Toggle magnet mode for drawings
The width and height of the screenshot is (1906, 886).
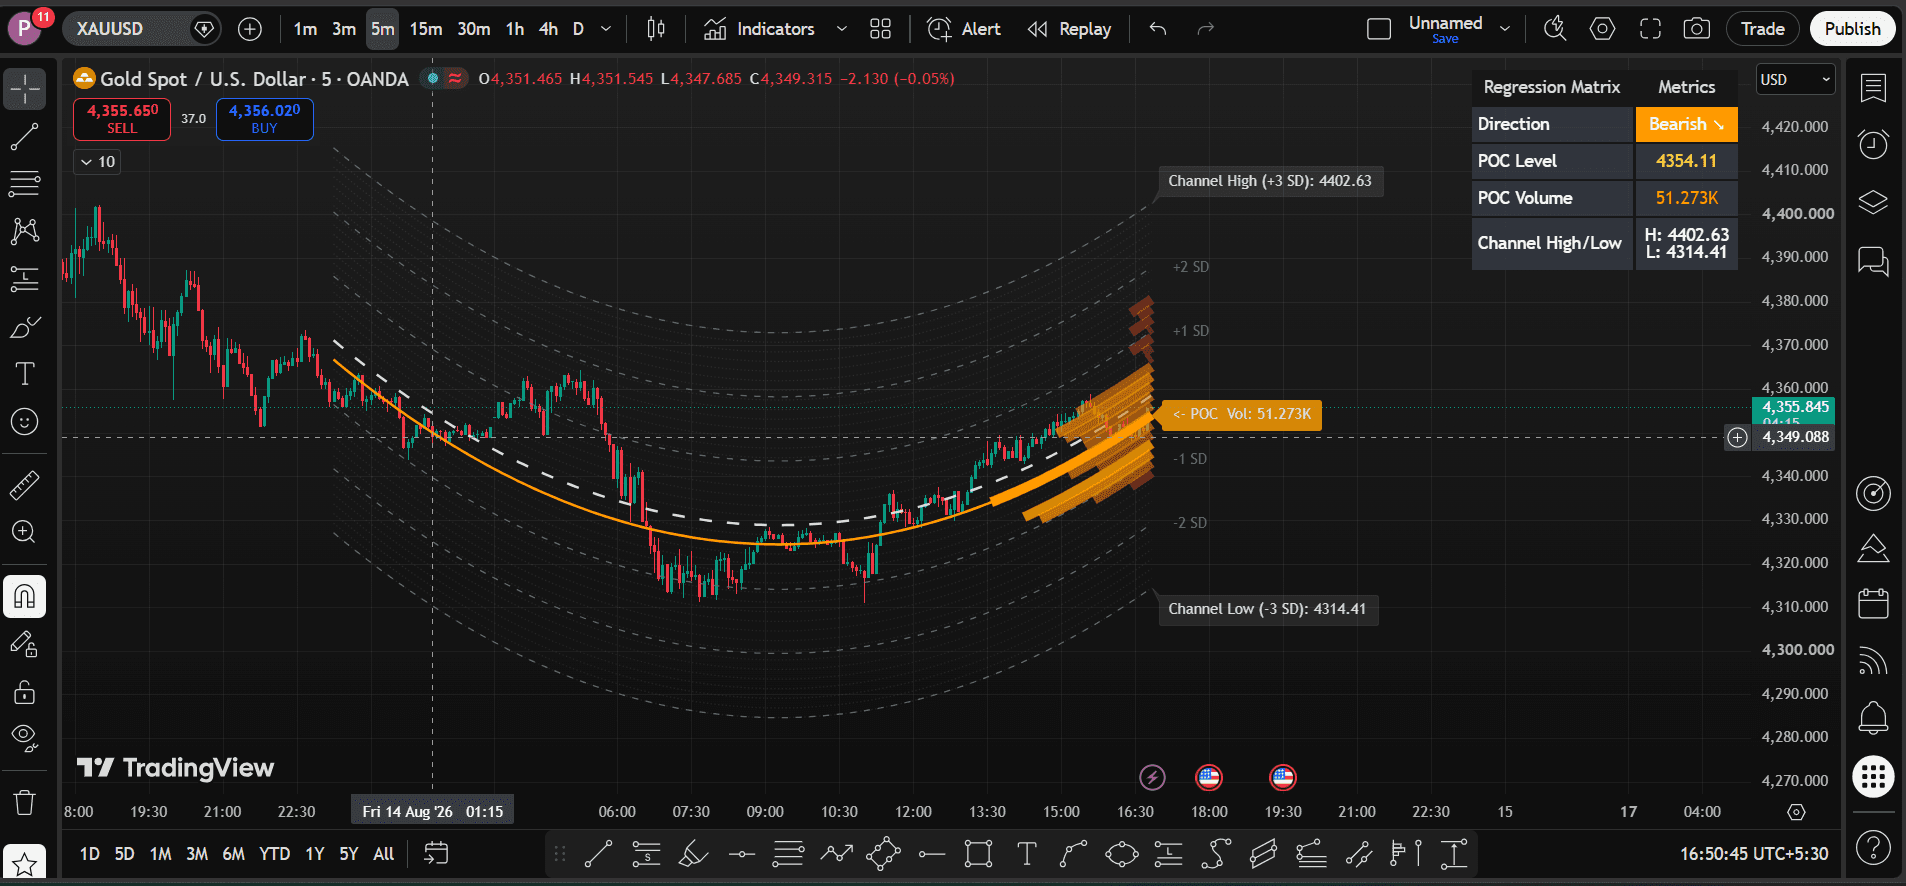[25, 597]
